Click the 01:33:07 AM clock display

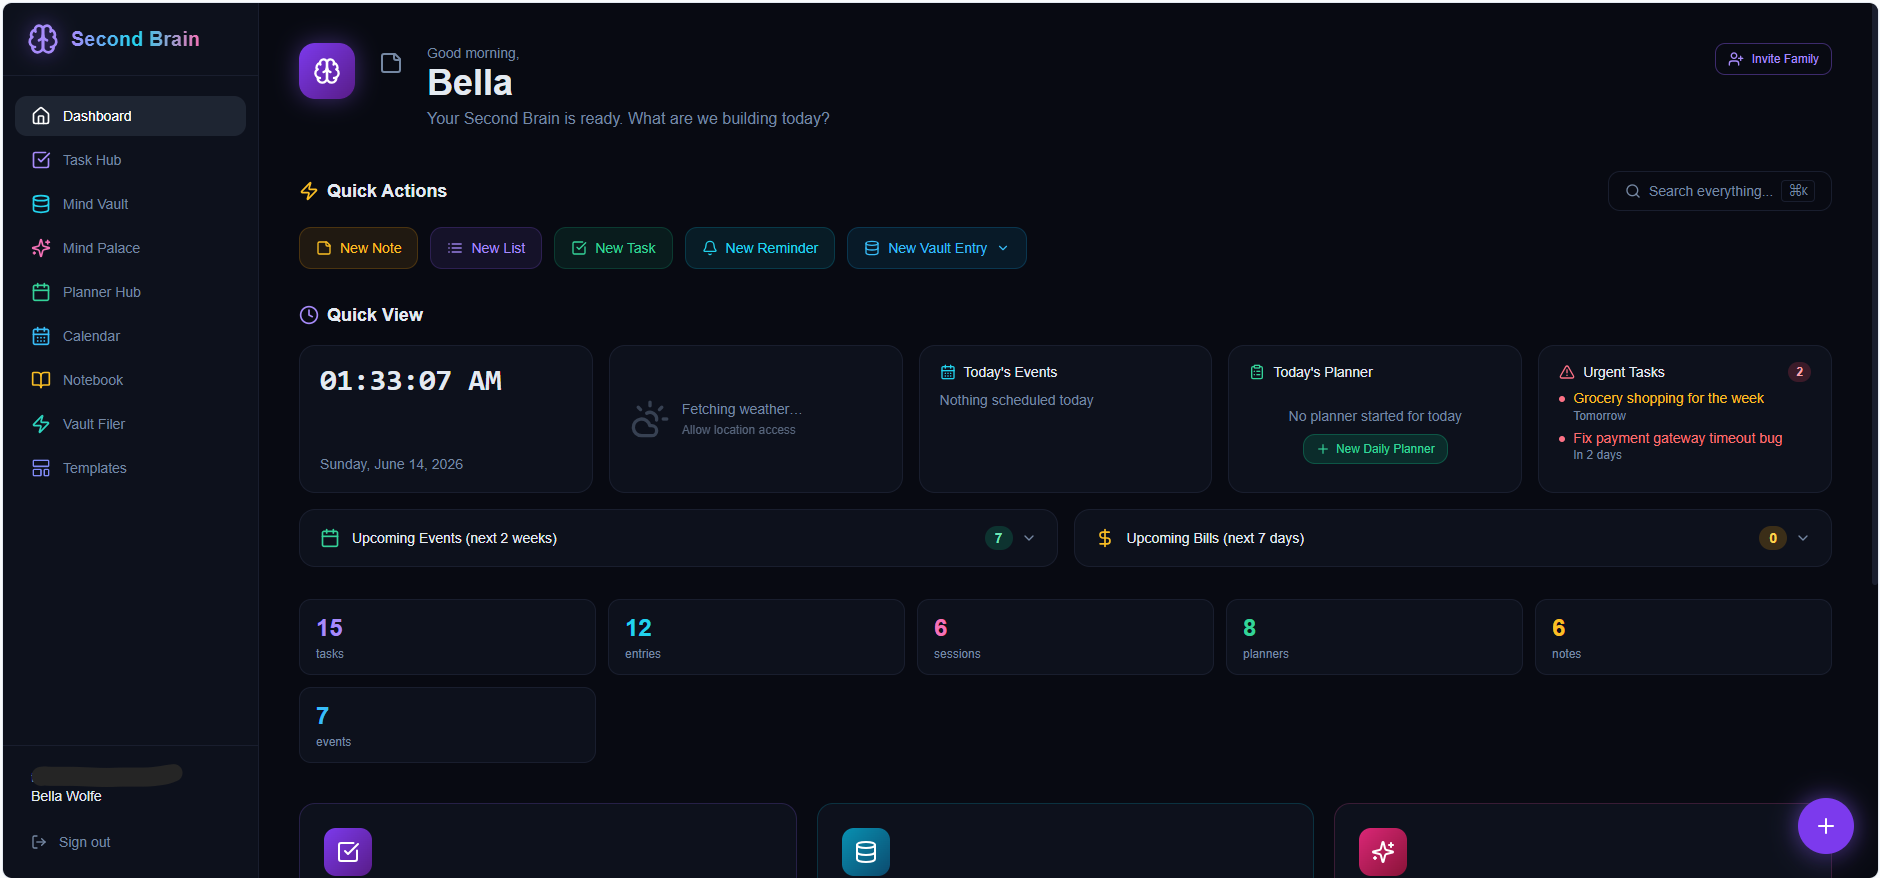point(411,381)
